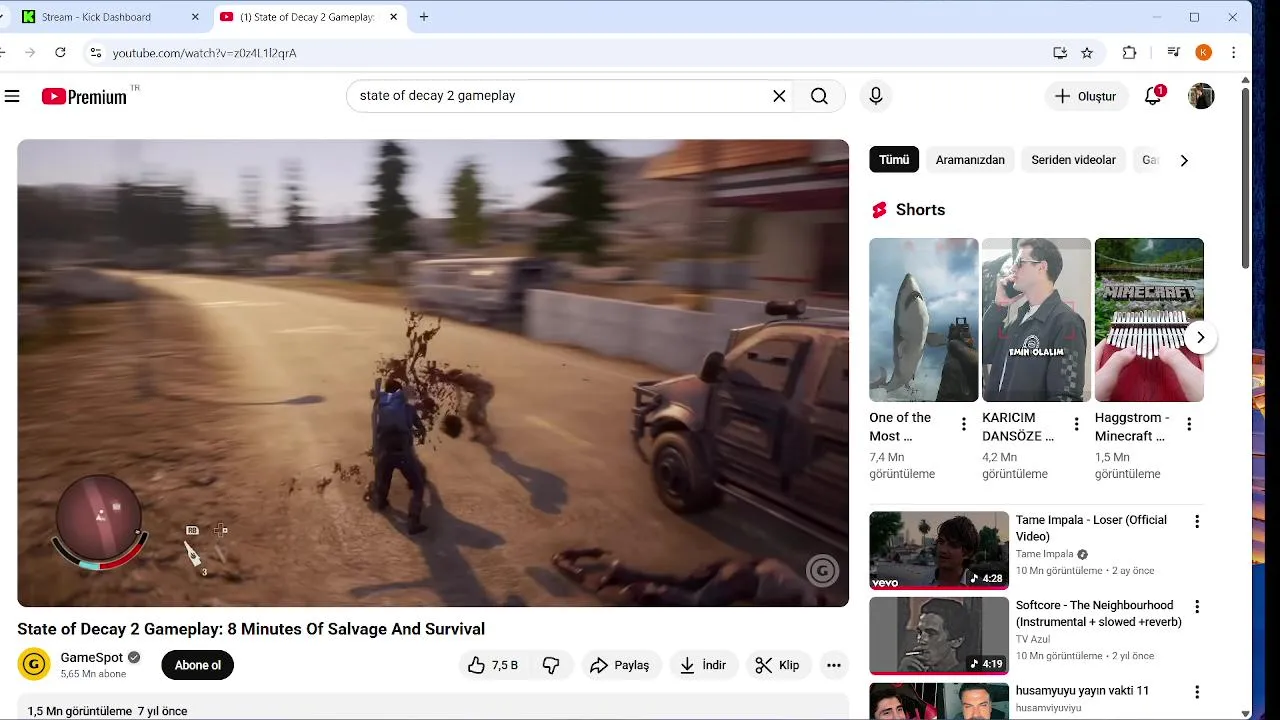The height and width of the screenshot is (720, 1280).
Task: Show more filter chips with right arrow
Action: (x=1184, y=160)
